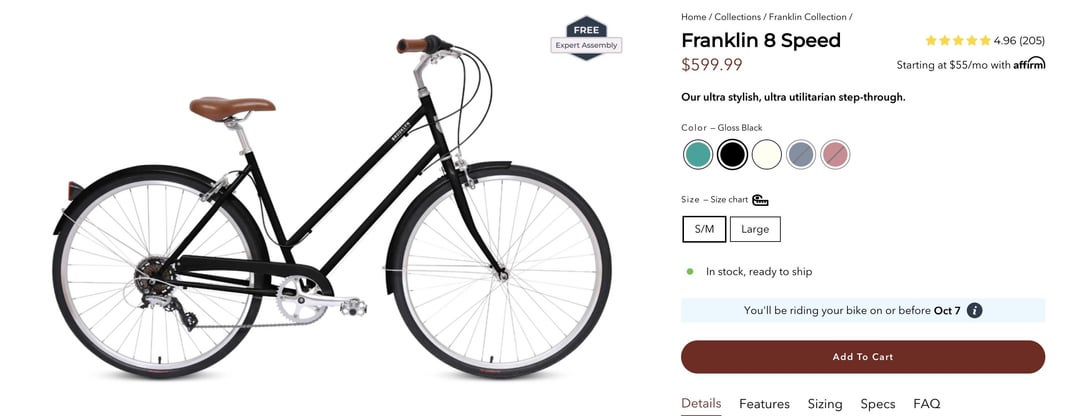Viewport: 1080px width, 416px height.
Task: Open the Franklin Collection breadcrumb link
Action: pyautogui.click(x=807, y=17)
